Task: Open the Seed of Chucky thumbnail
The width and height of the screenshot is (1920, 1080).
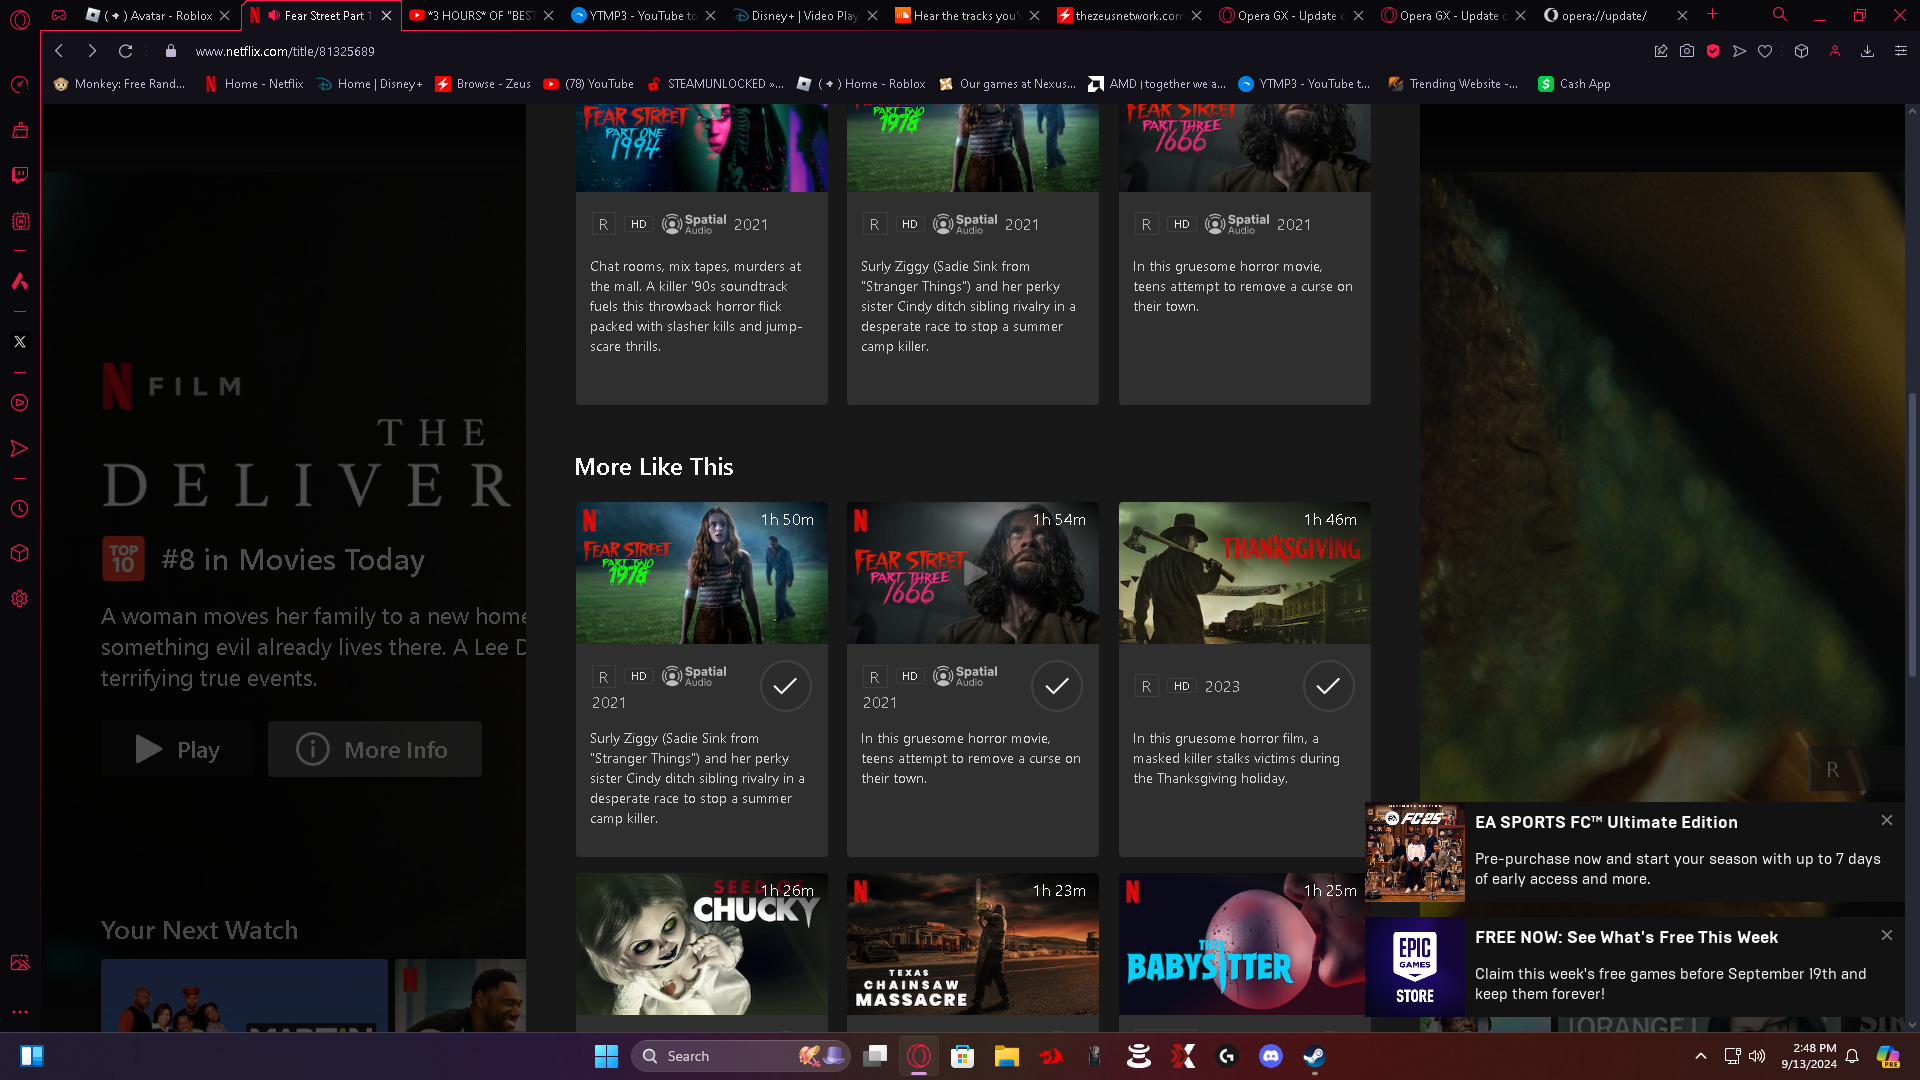Action: click(701, 944)
